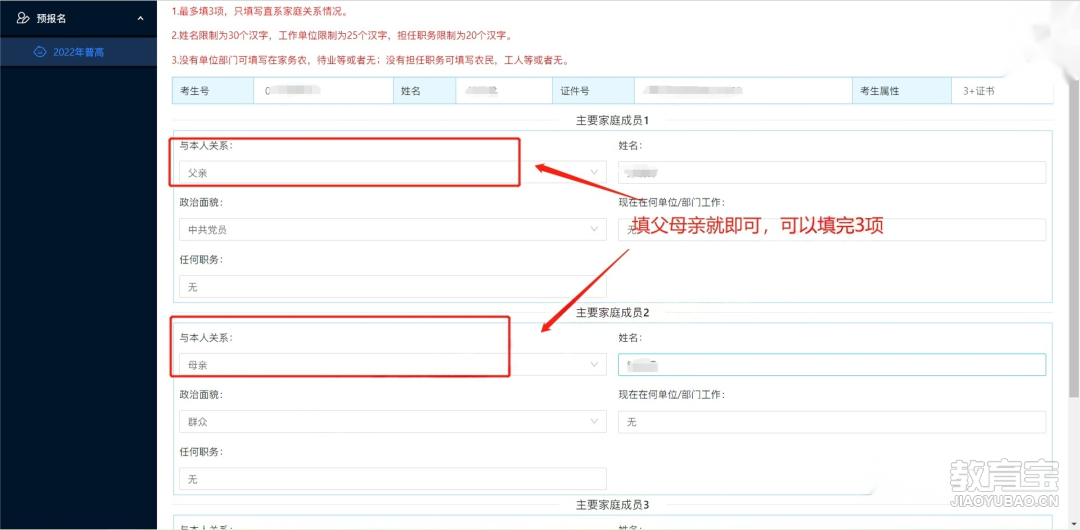The image size is (1080, 530).
Task: Click the arrow on the 父亲 dropdown
Action: [594, 173]
